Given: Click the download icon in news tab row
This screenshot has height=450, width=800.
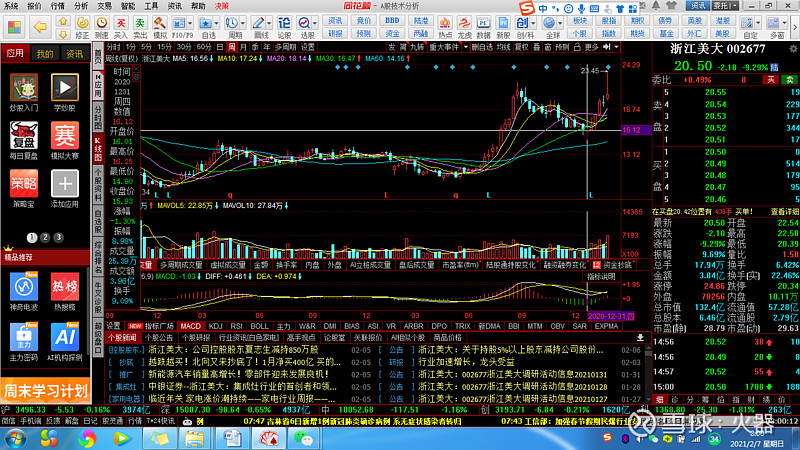Looking at the screenshot, I should (640, 338).
